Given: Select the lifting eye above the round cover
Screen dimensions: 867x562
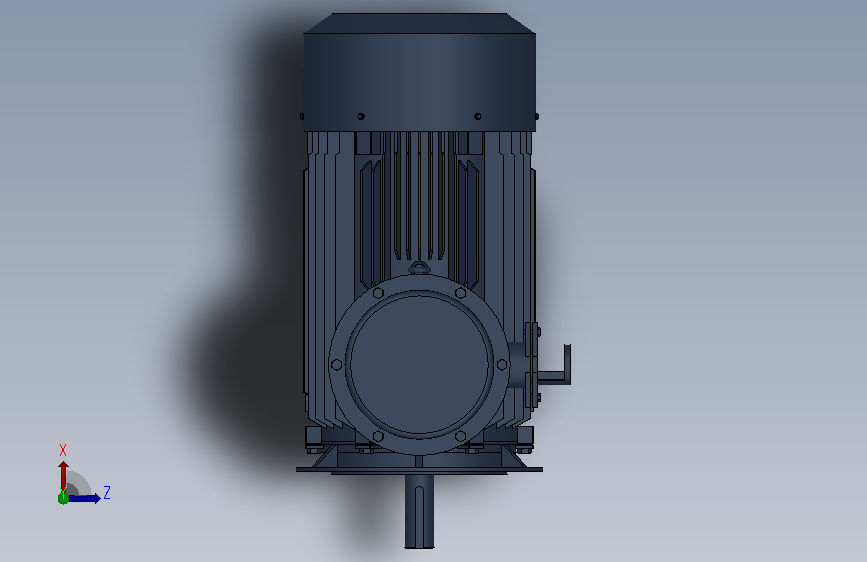Looking at the screenshot, I should tap(419, 268).
